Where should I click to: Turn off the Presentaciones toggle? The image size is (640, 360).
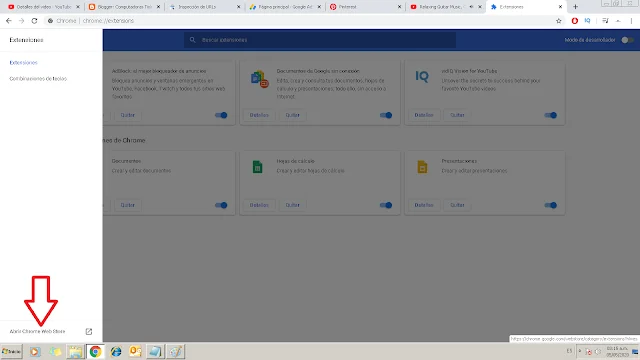(551, 205)
